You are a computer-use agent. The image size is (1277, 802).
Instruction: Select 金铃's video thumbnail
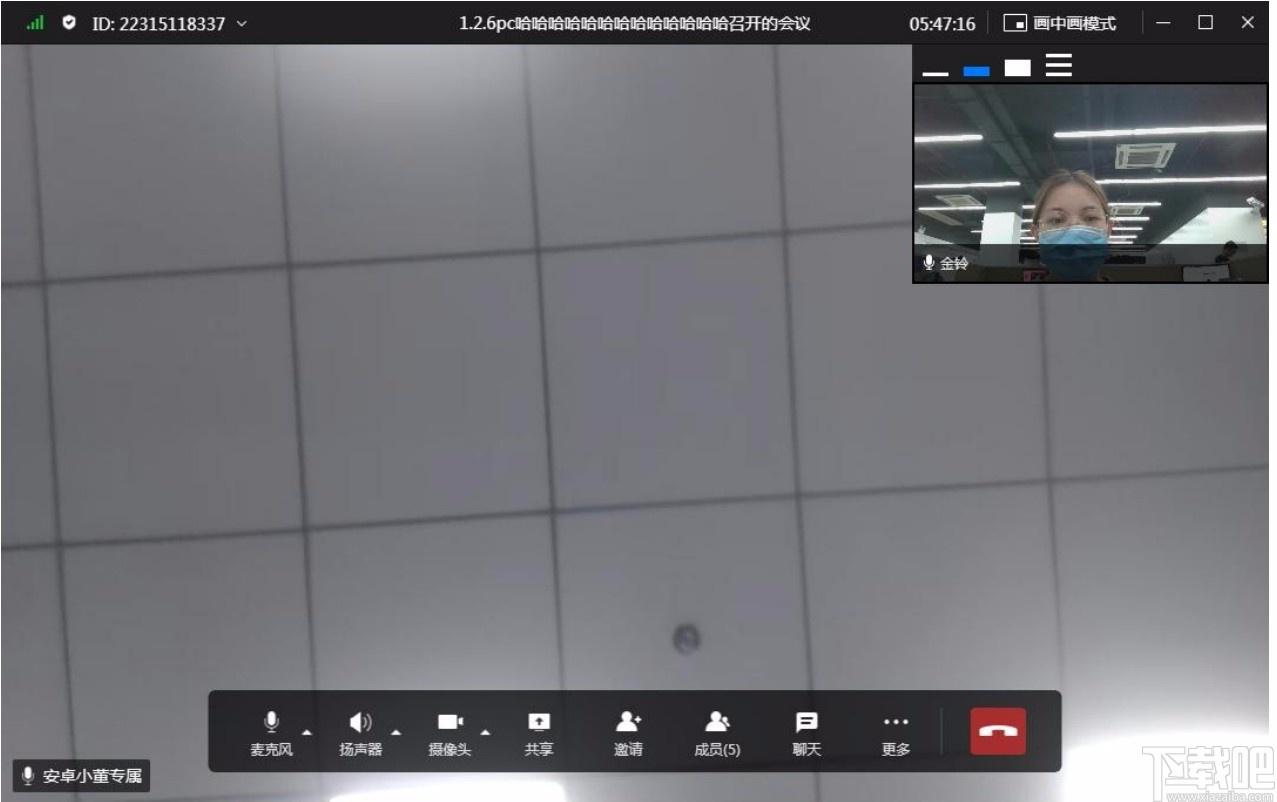(x=1090, y=183)
